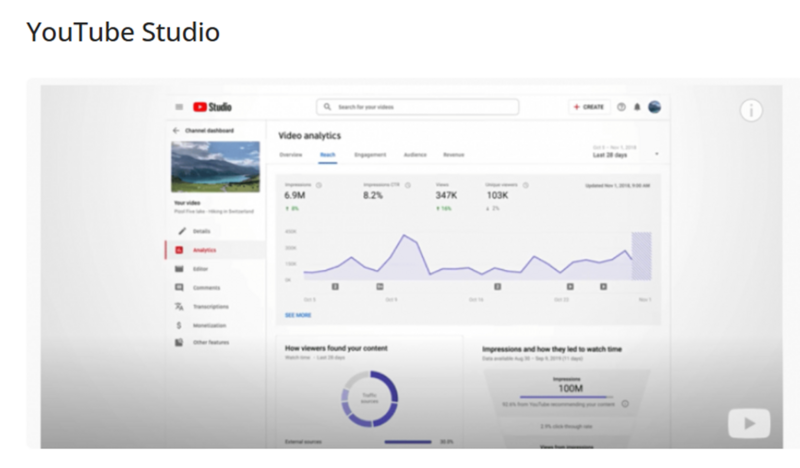
Task: Click the date range dropdown arrow
Action: tap(657, 154)
